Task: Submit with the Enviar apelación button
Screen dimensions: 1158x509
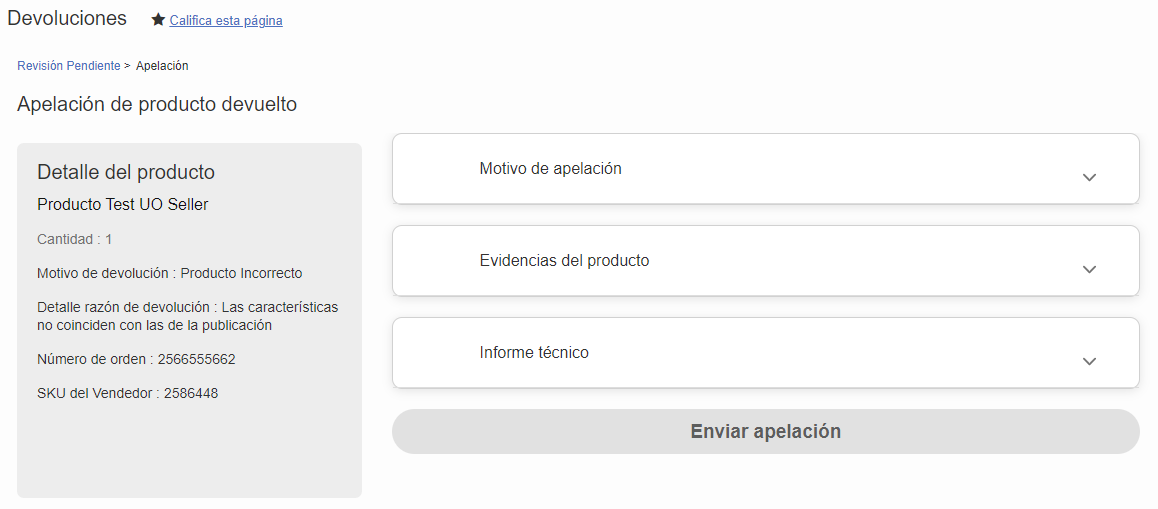Action: click(766, 431)
